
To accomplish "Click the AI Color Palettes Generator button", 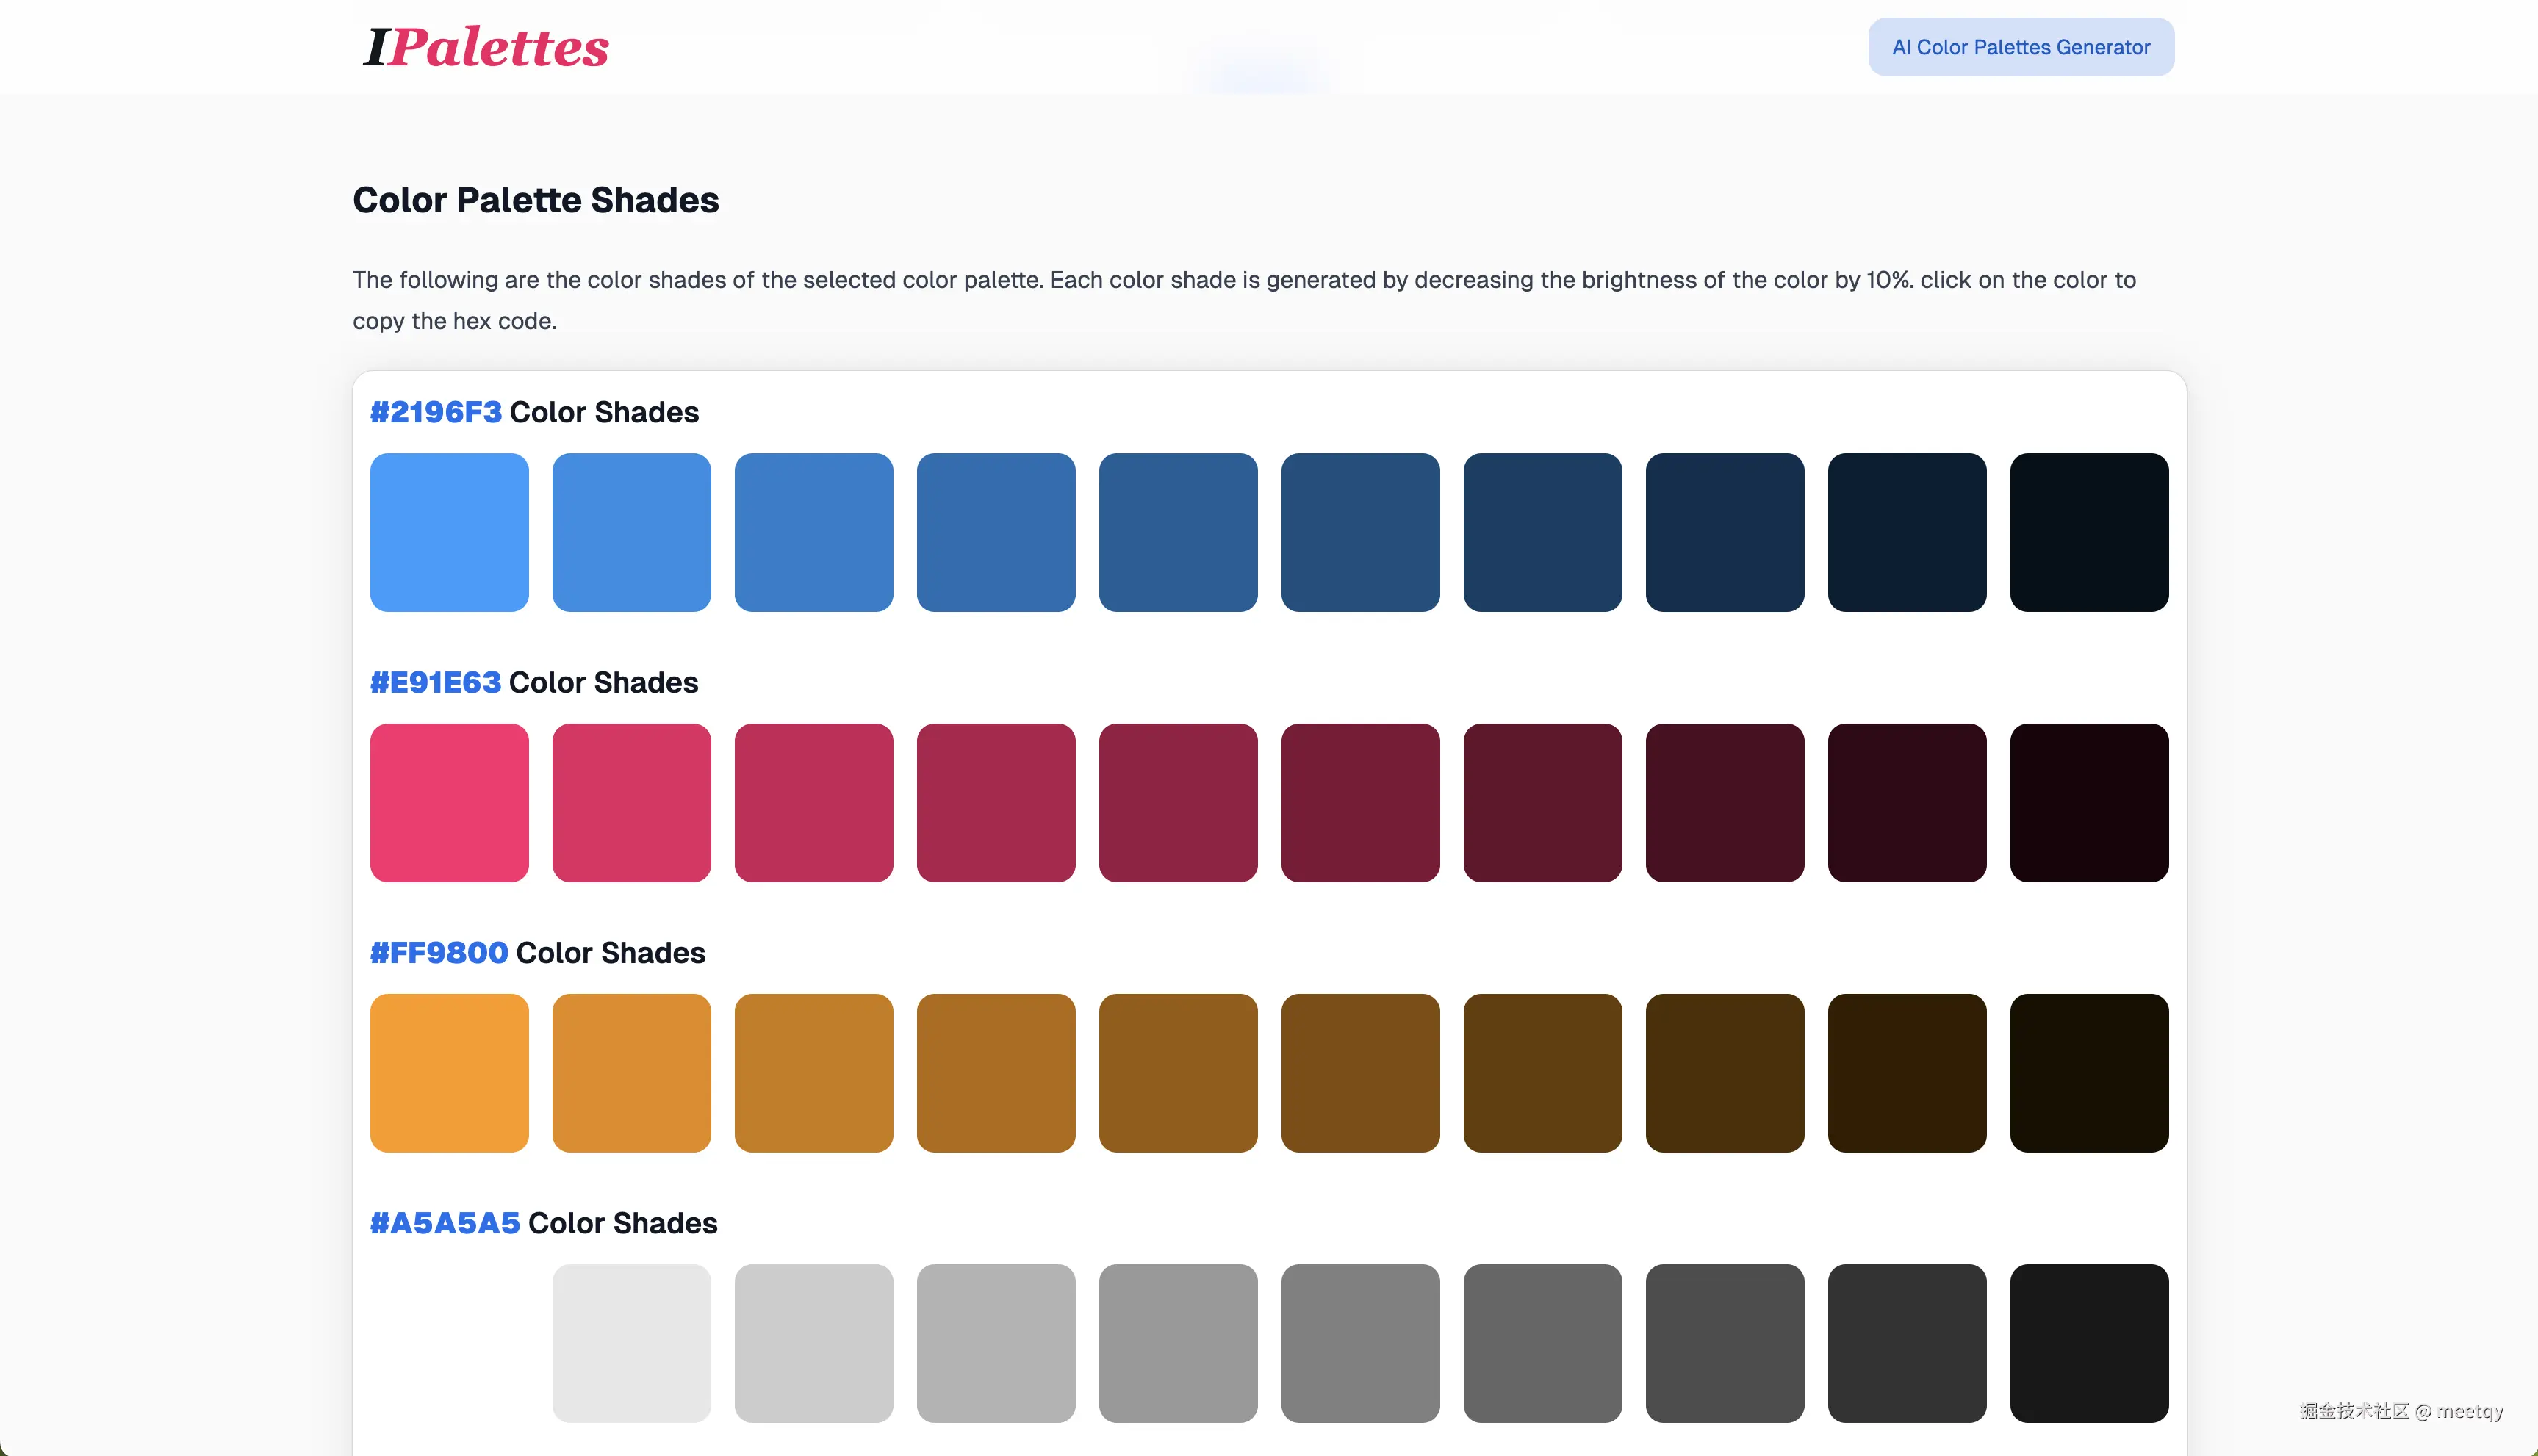I will click(x=2021, y=47).
